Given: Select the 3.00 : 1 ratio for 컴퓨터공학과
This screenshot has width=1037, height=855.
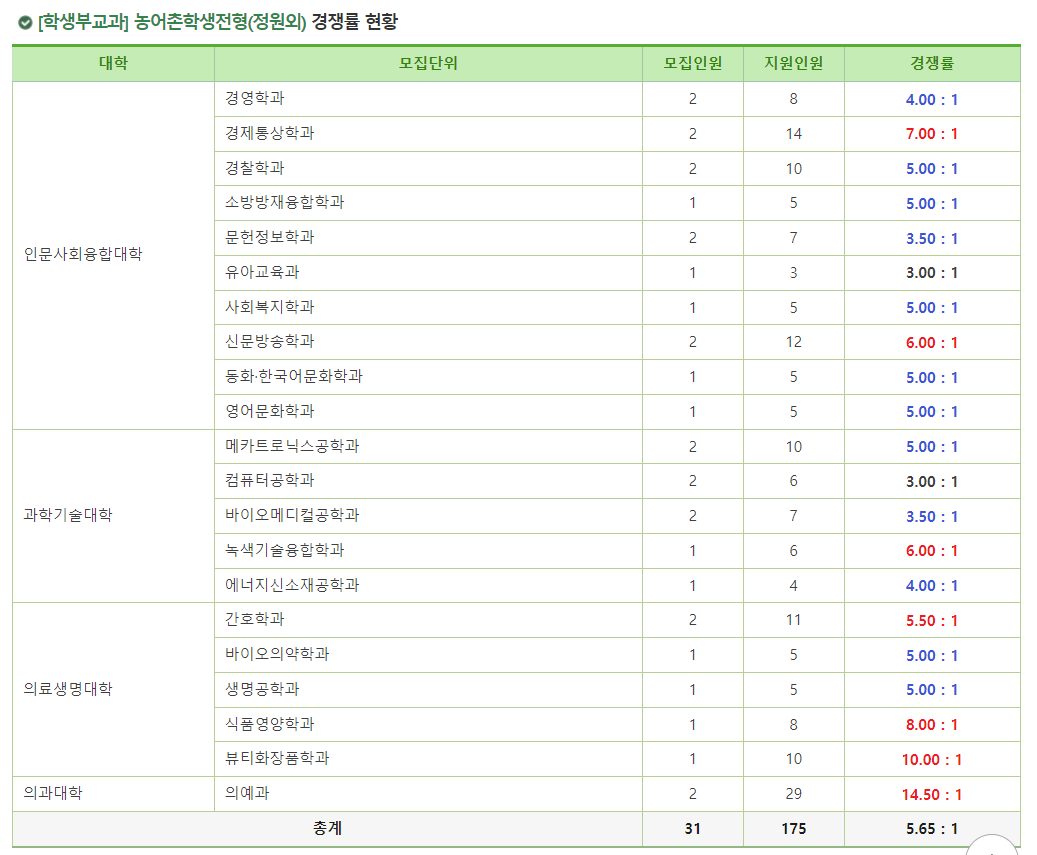Looking at the screenshot, I should tap(932, 482).
